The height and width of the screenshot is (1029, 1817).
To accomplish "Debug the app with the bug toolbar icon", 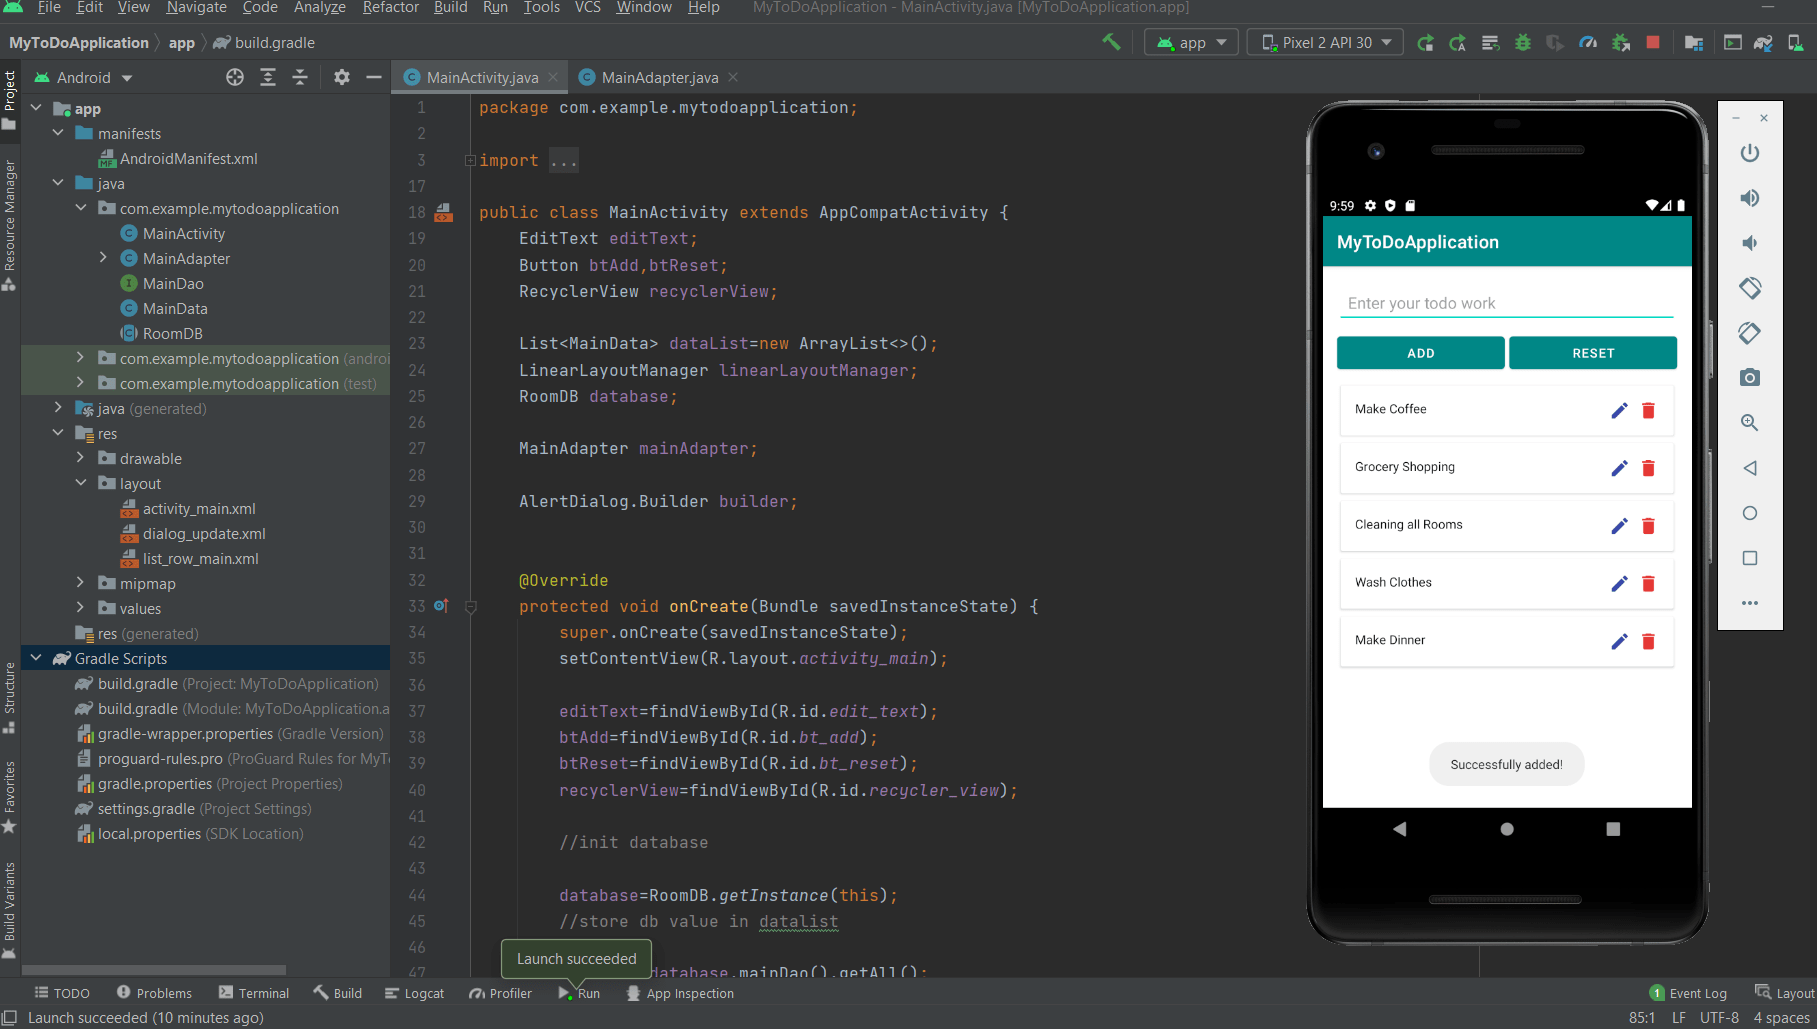I will click(1523, 42).
